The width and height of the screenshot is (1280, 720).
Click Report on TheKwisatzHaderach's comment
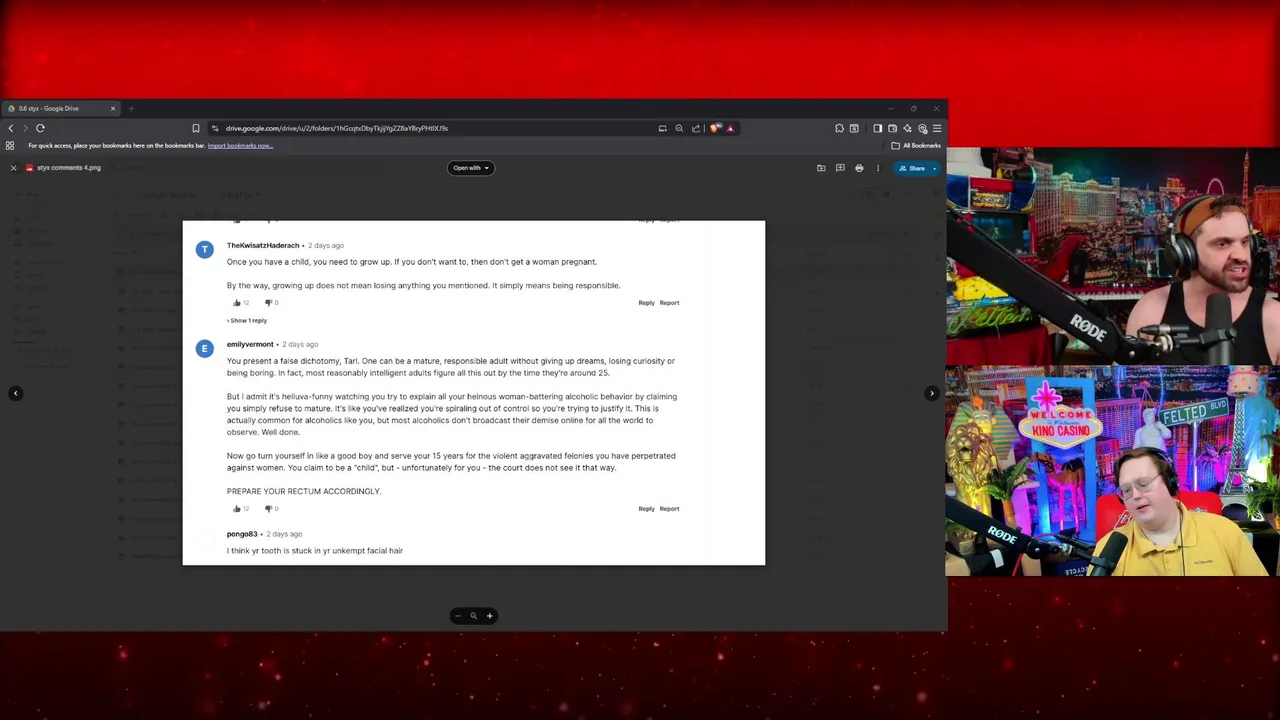point(669,303)
